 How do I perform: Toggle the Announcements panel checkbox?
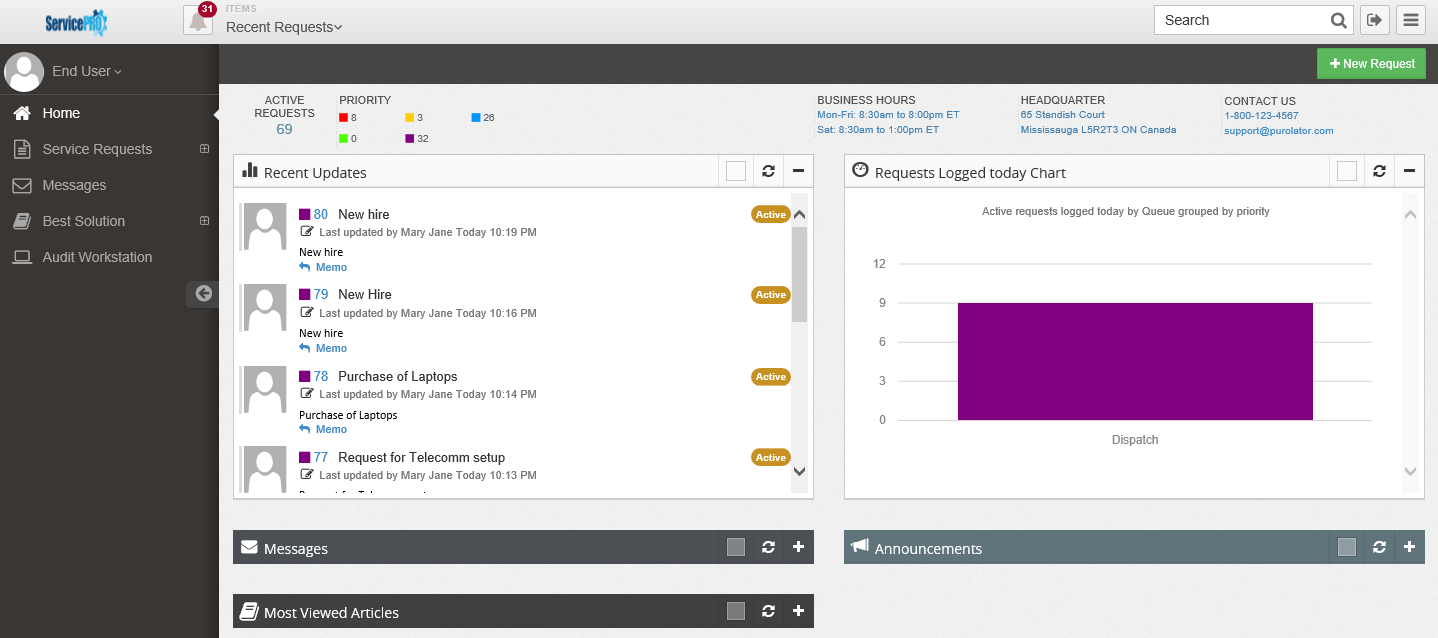coord(1346,547)
